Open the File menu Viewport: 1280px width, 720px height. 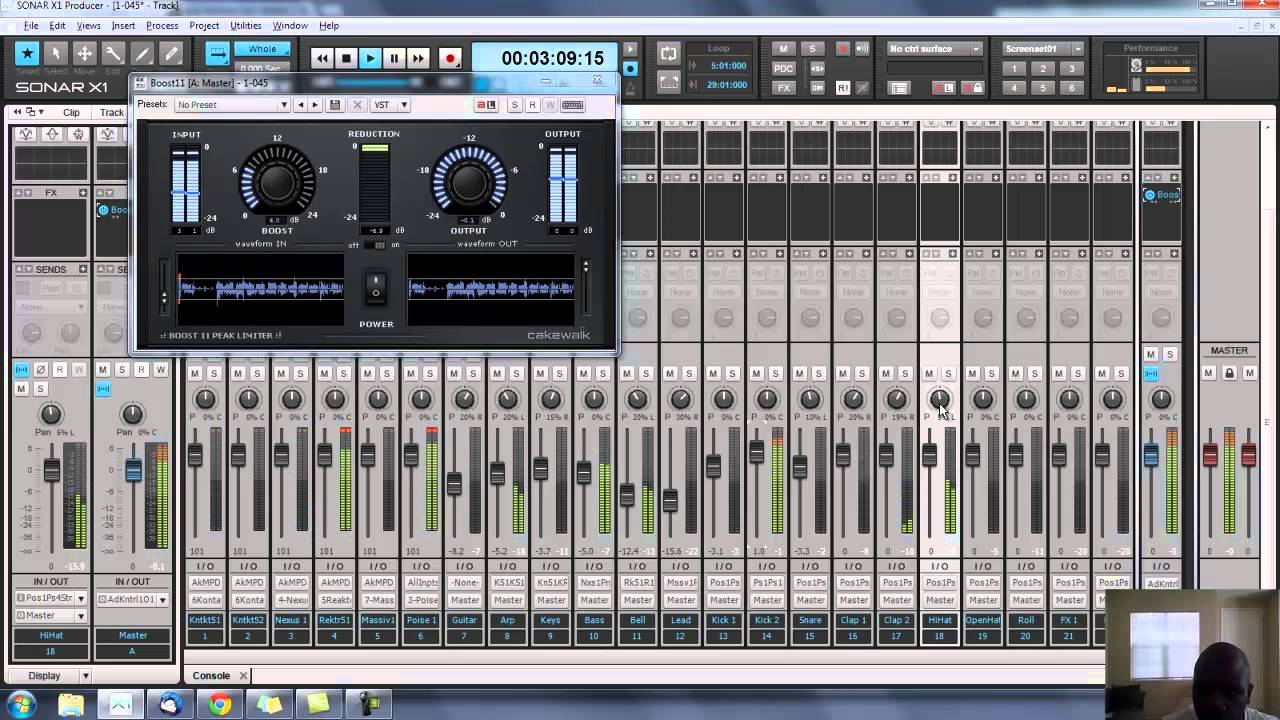pyautogui.click(x=31, y=25)
